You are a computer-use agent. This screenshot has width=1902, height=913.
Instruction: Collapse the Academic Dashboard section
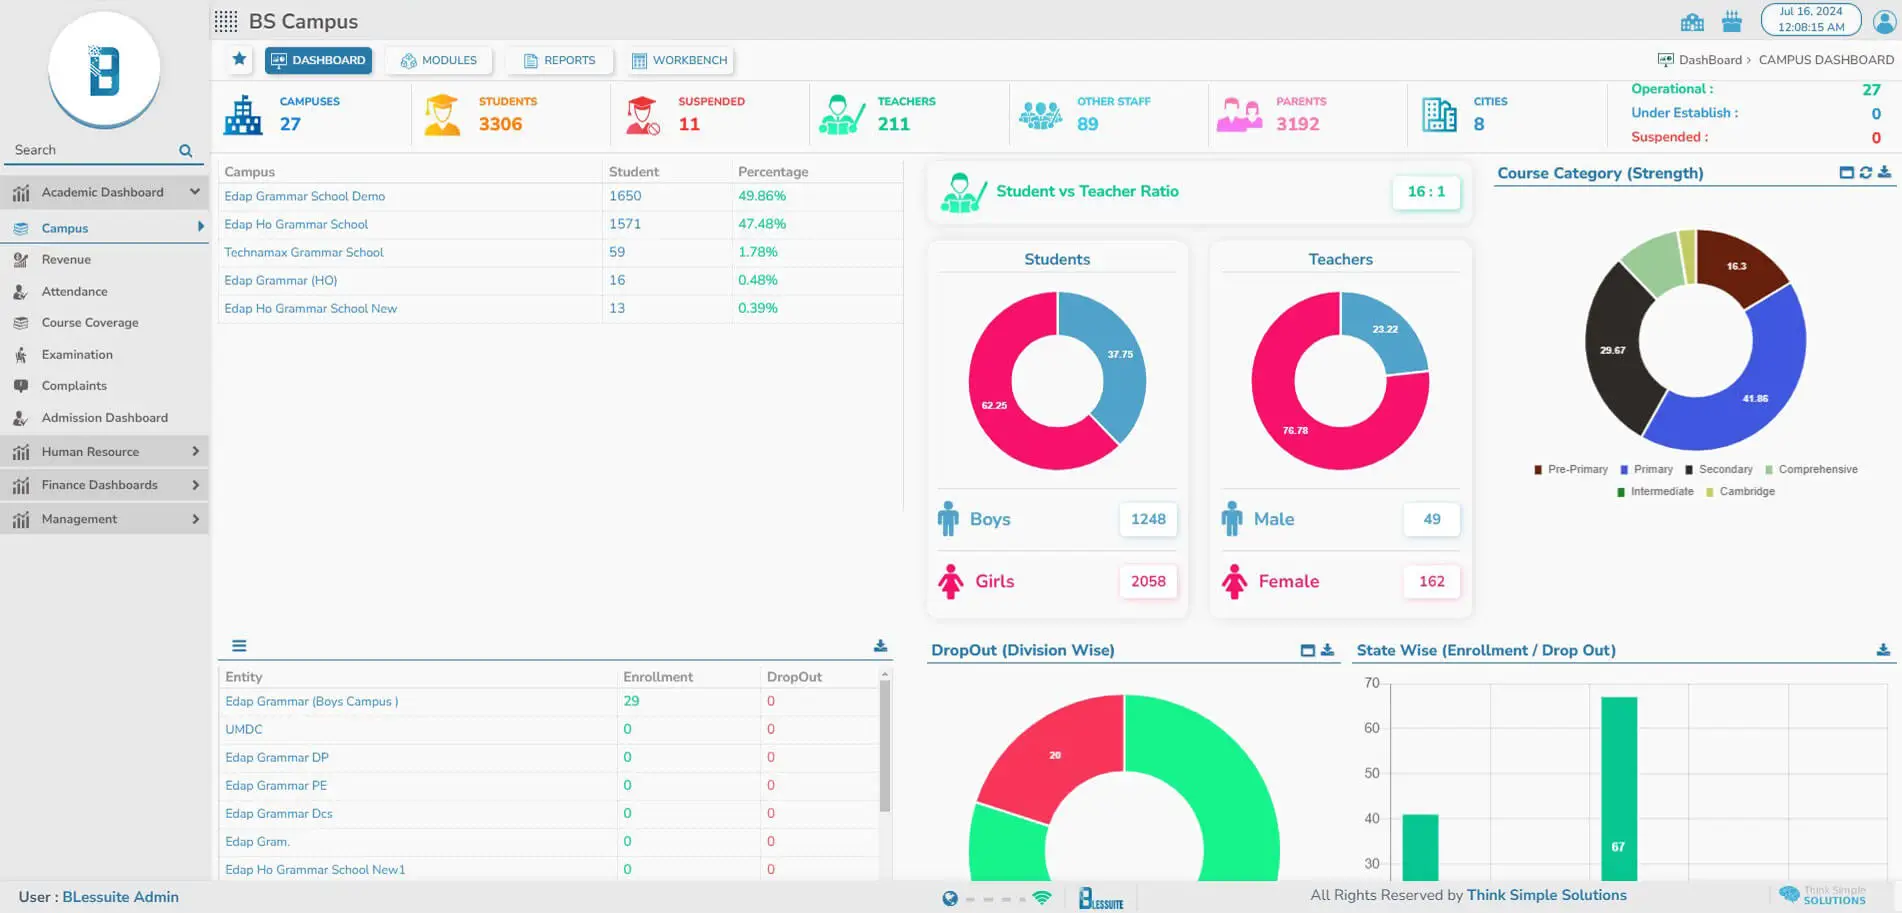[x=195, y=192]
